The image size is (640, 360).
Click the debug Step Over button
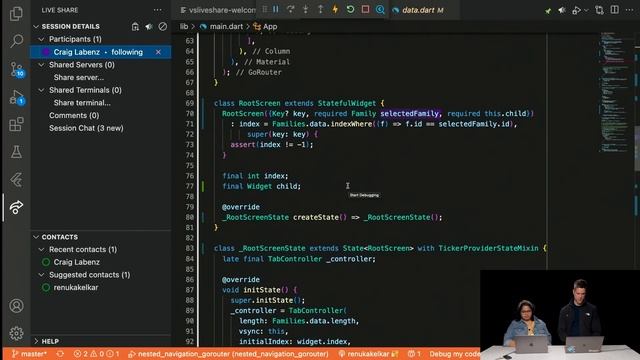(x=291, y=9)
